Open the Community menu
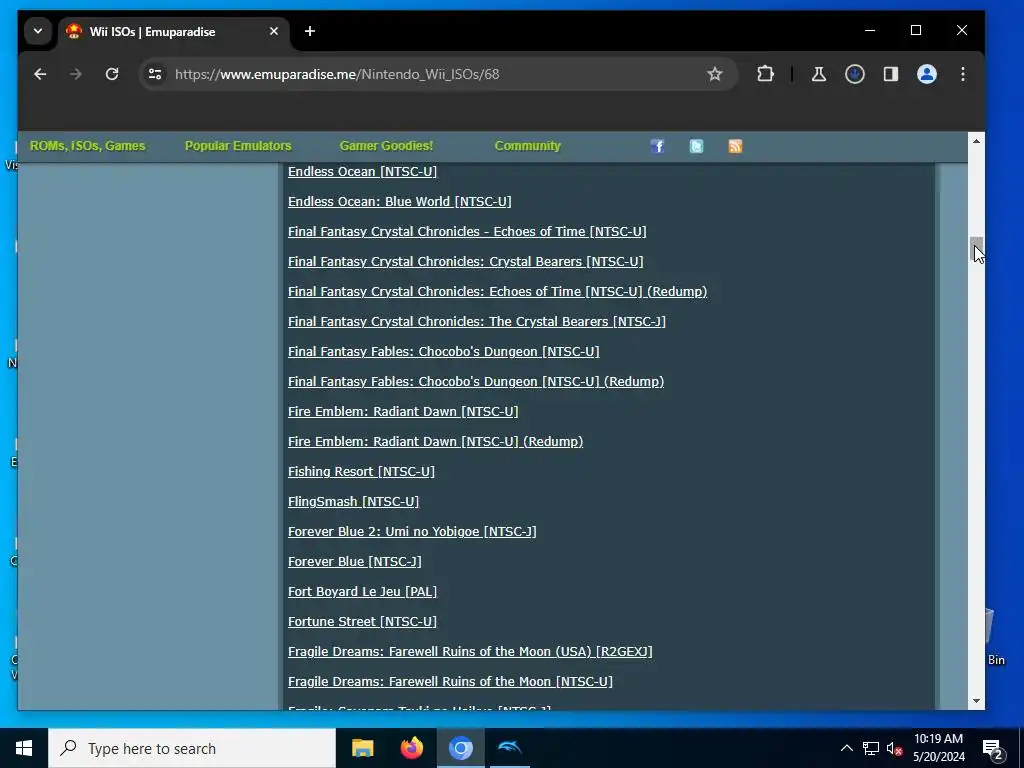 pyautogui.click(x=527, y=146)
